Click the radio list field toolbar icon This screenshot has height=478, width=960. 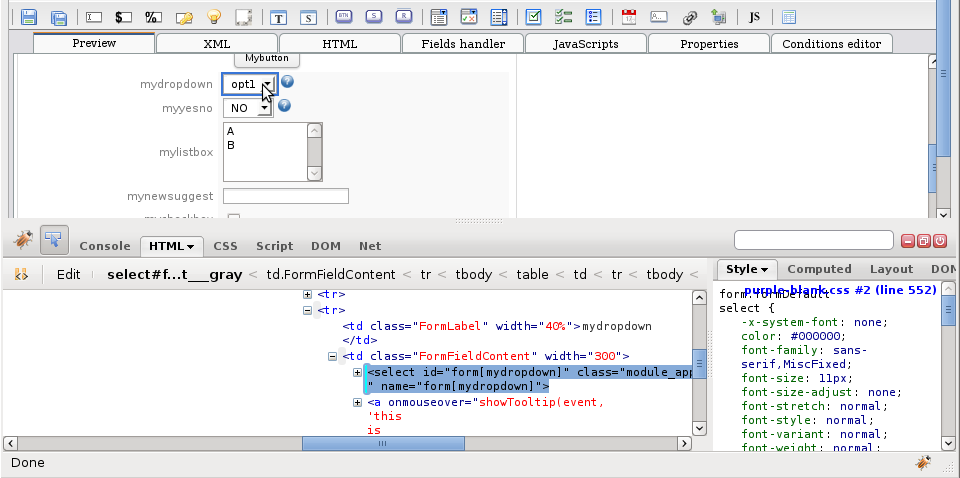pos(593,17)
